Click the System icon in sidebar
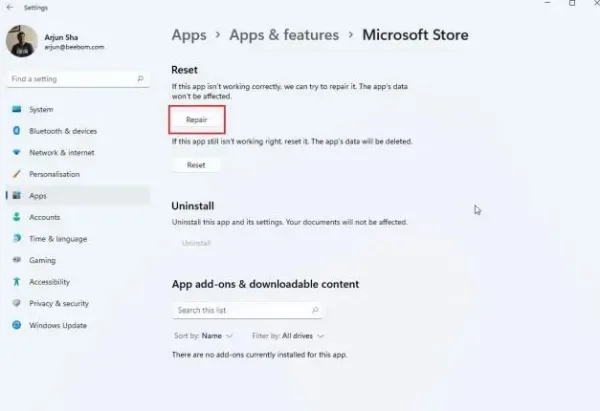The width and height of the screenshot is (600, 411). pyautogui.click(x=16, y=109)
